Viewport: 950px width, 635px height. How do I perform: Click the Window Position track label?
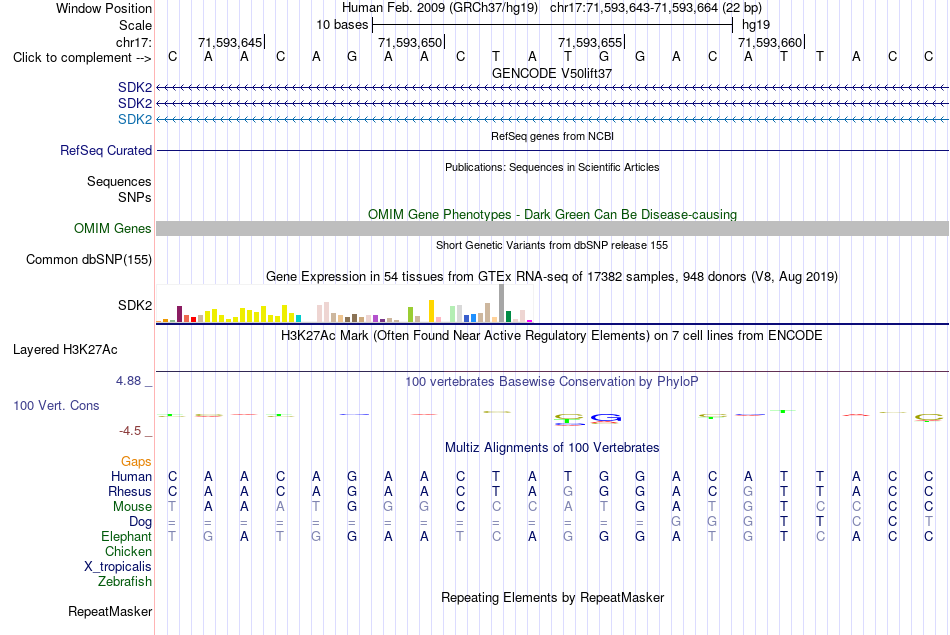coord(104,8)
